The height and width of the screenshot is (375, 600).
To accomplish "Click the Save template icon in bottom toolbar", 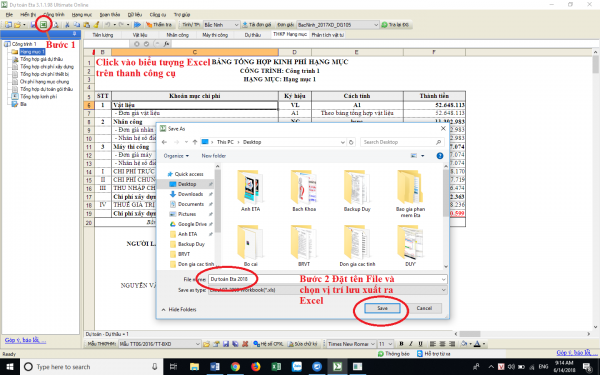I will pos(226,344).
